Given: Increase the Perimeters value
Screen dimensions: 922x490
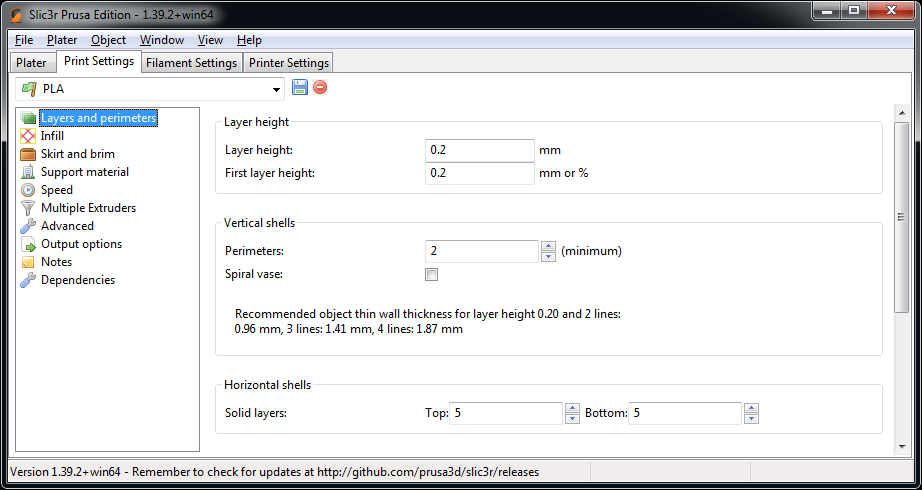Looking at the screenshot, I should [548, 246].
